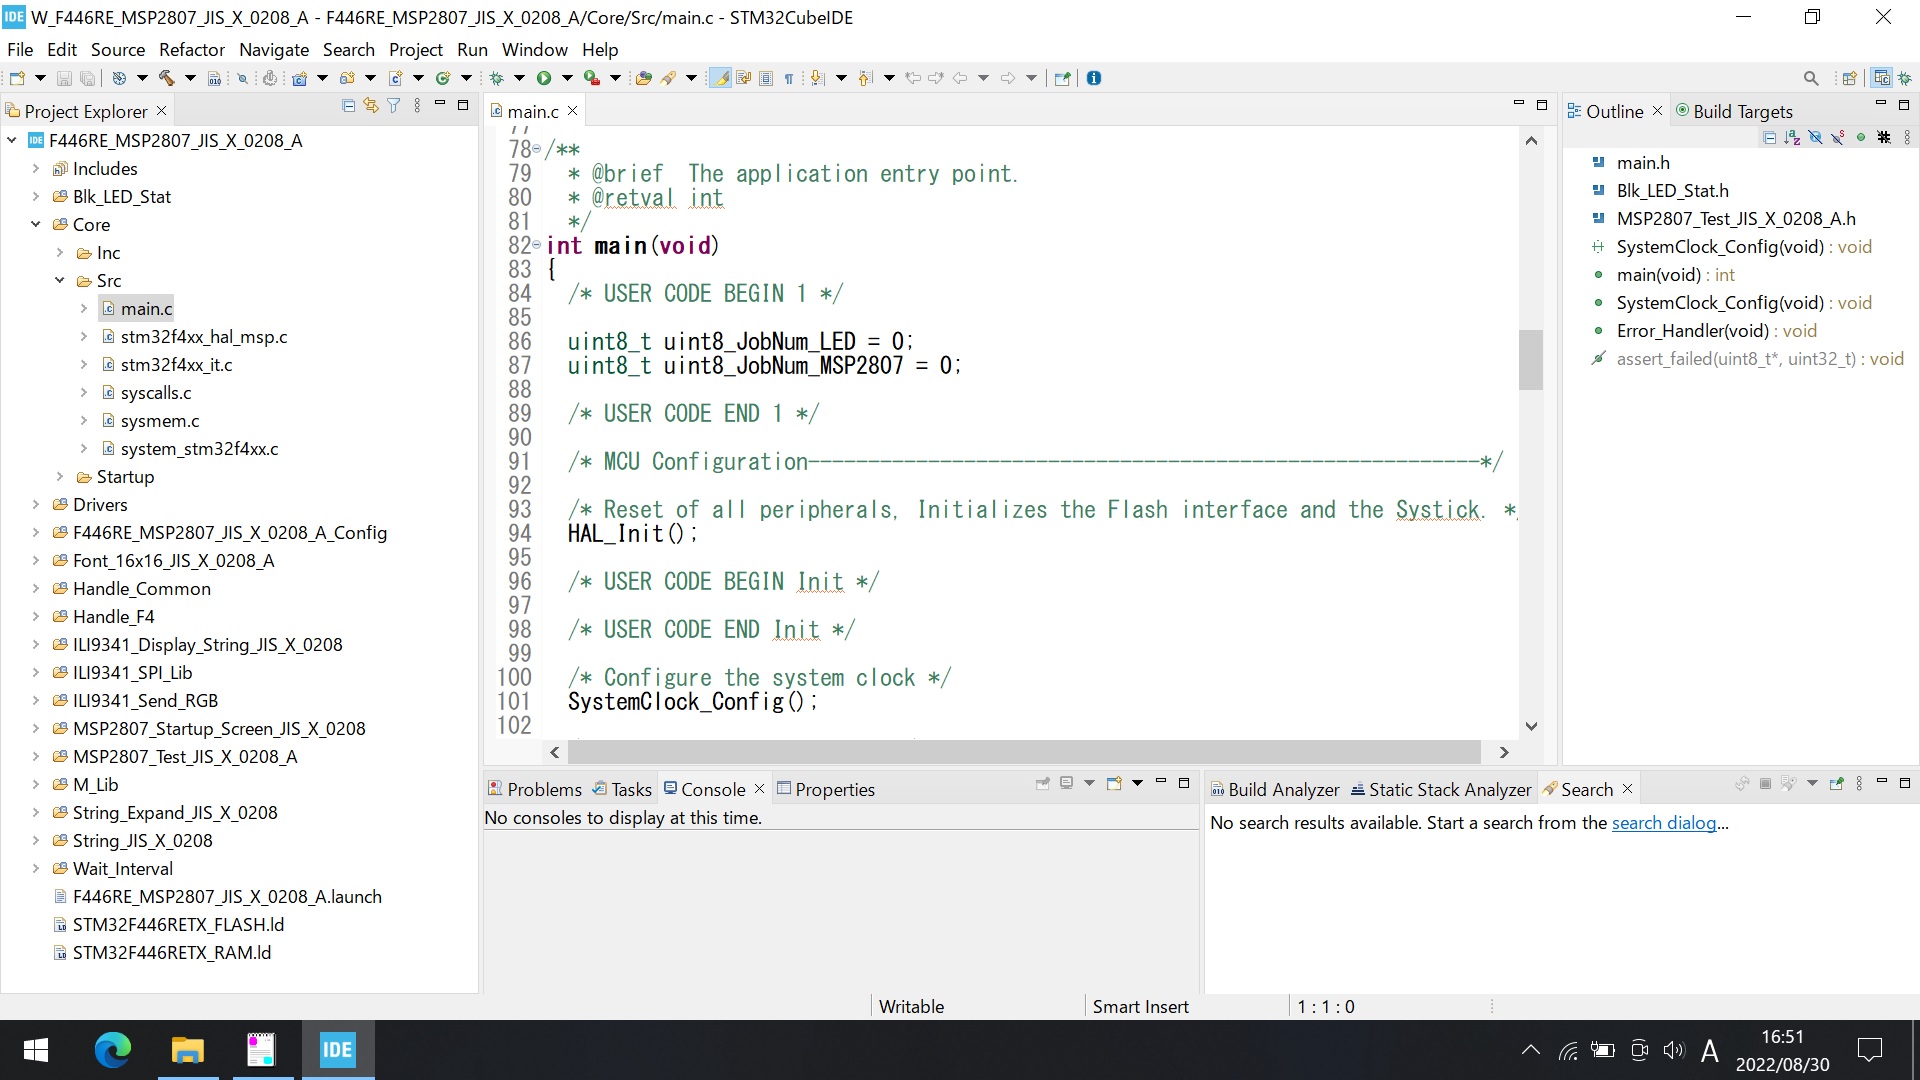1920x1080 pixels.
Task: Toggle Hide Static Members in Outline
Action: tap(1838, 138)
